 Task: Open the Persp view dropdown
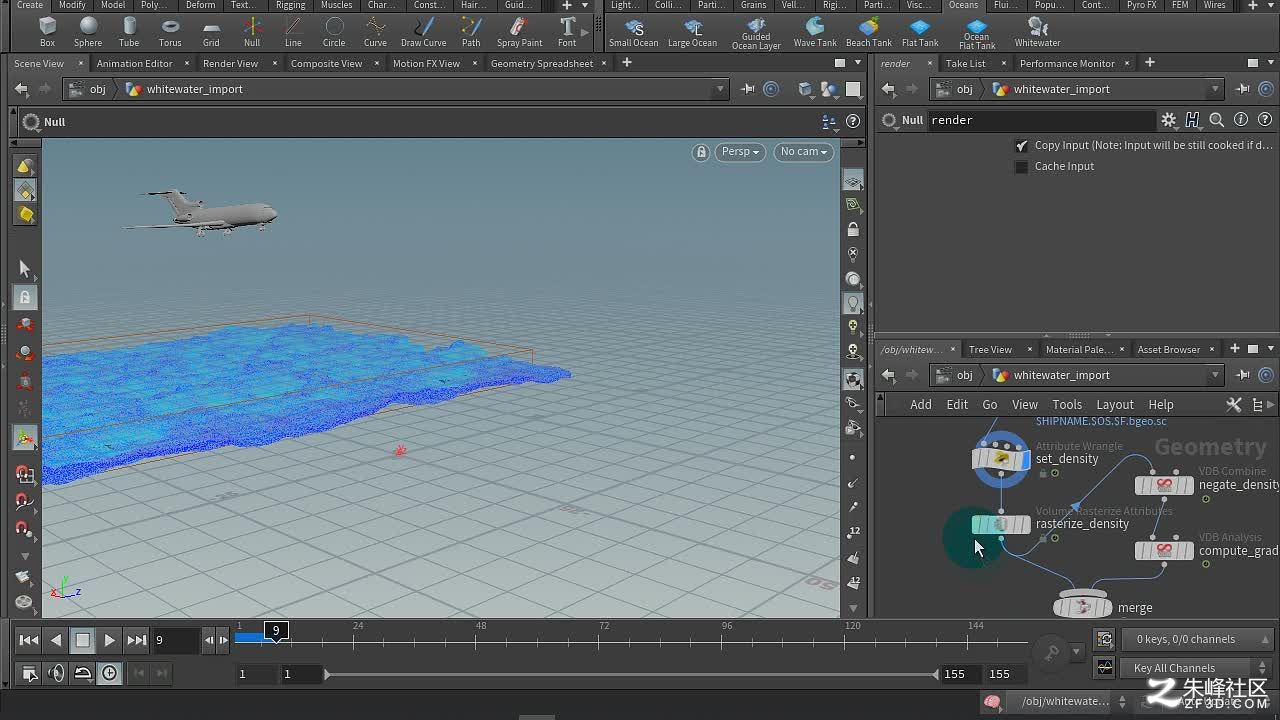[741, 152]
